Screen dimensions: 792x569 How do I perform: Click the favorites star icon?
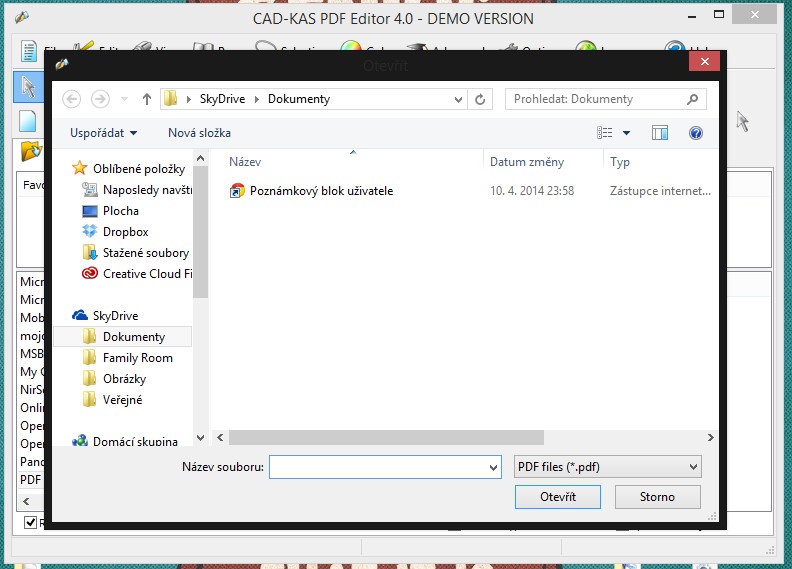79,168
